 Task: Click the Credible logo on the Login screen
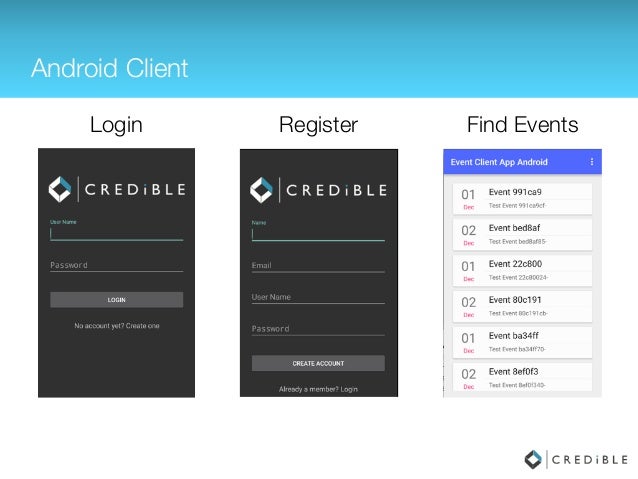pyautogui.click(x=117, y=189)
